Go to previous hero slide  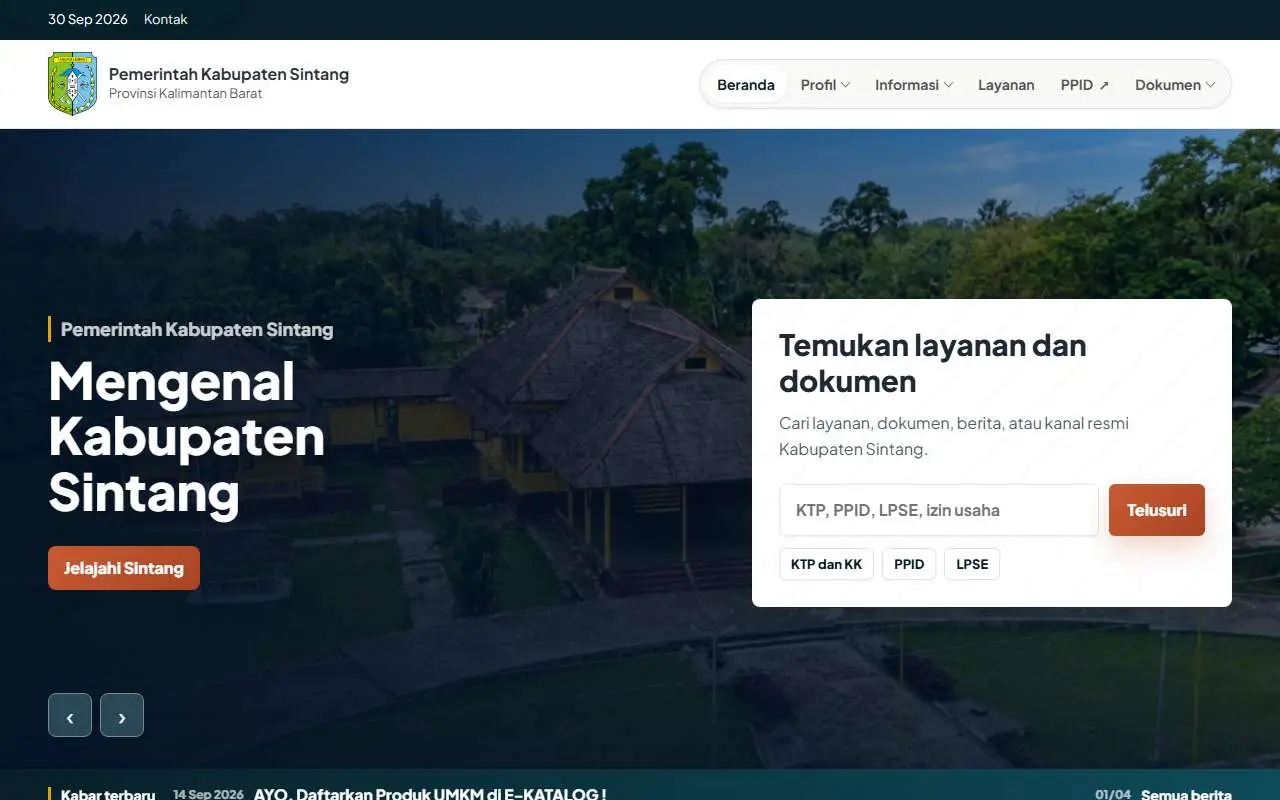pyautogui.click(x=70, y=715)
